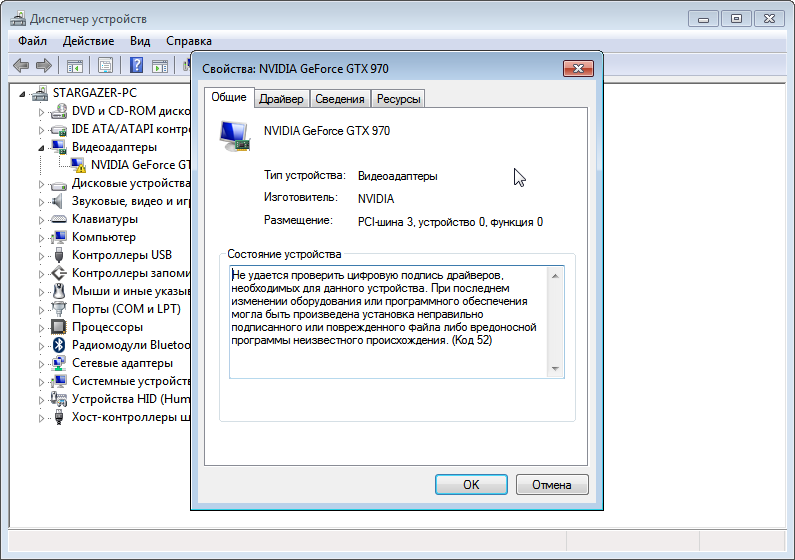Click the storage controllers icon

(59, 273)
